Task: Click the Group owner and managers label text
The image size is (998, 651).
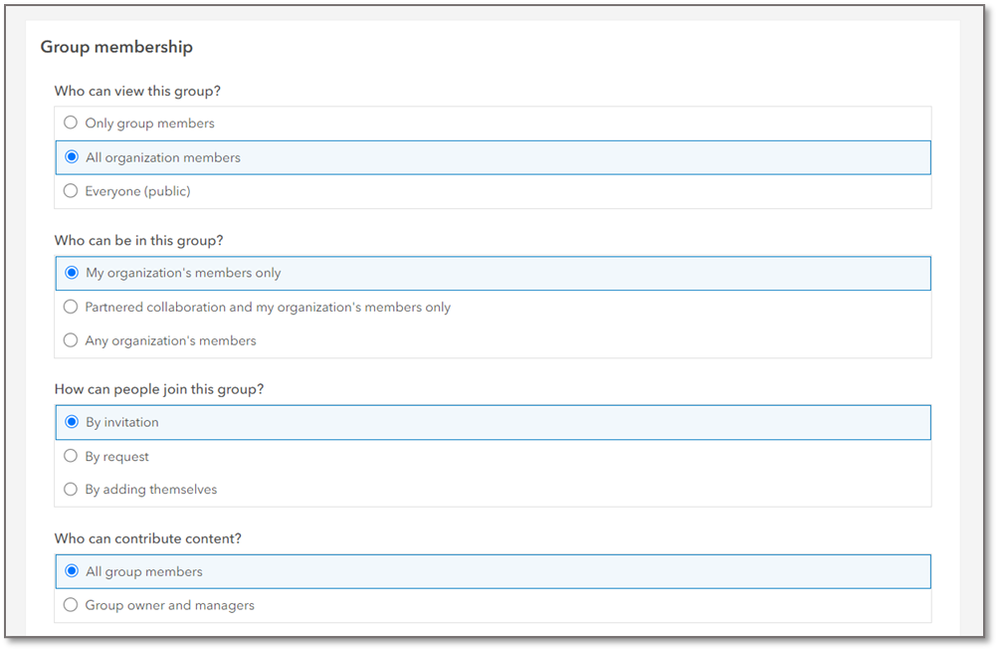Action: [170, 604]
